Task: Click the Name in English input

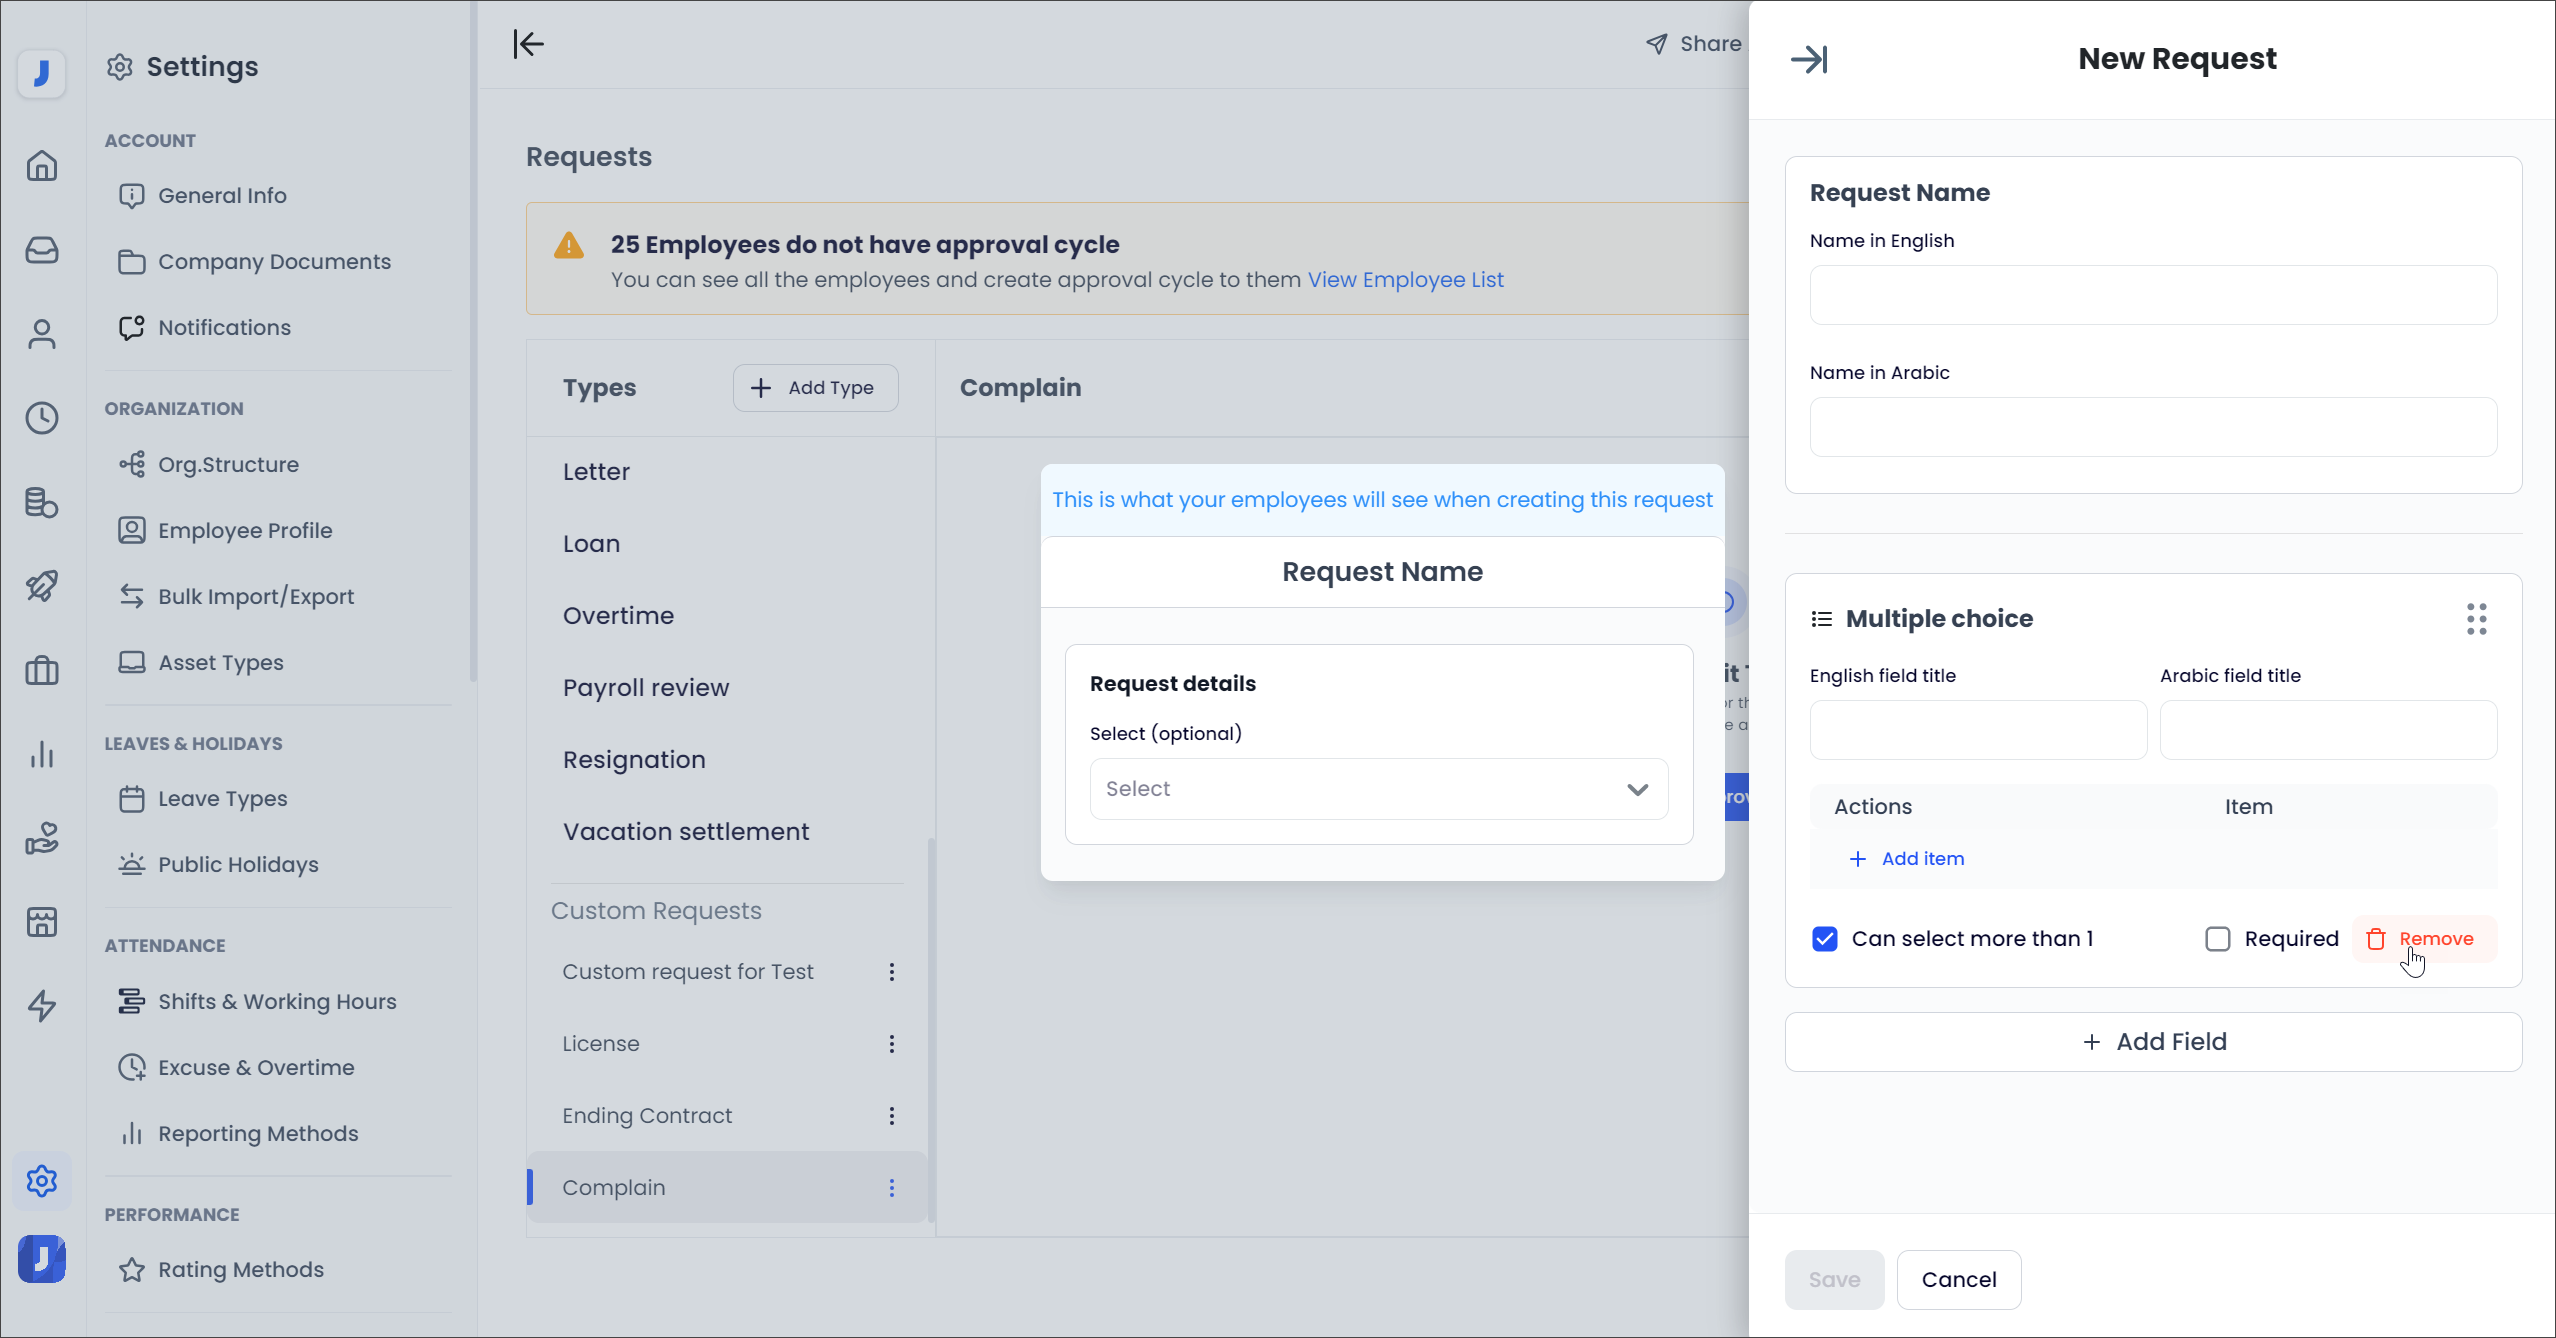Action: tap(2152, 295)
